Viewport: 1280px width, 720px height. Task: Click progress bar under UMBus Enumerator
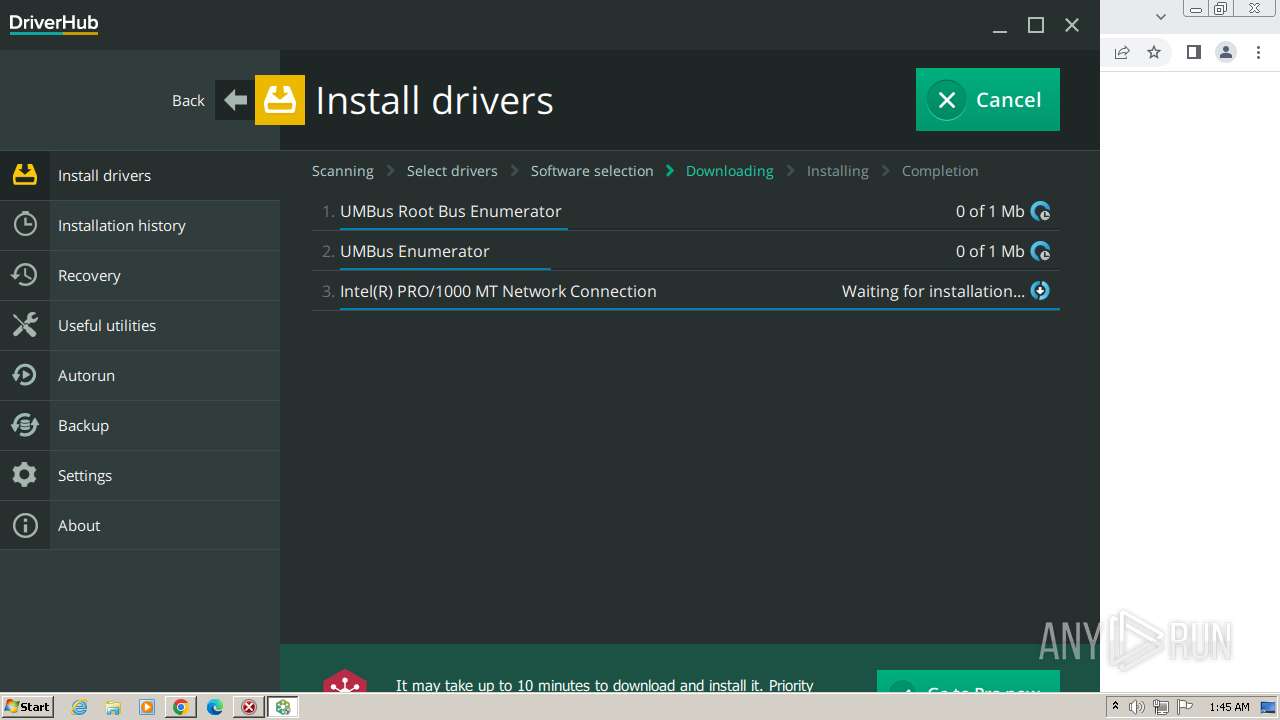tap(445, 269)
